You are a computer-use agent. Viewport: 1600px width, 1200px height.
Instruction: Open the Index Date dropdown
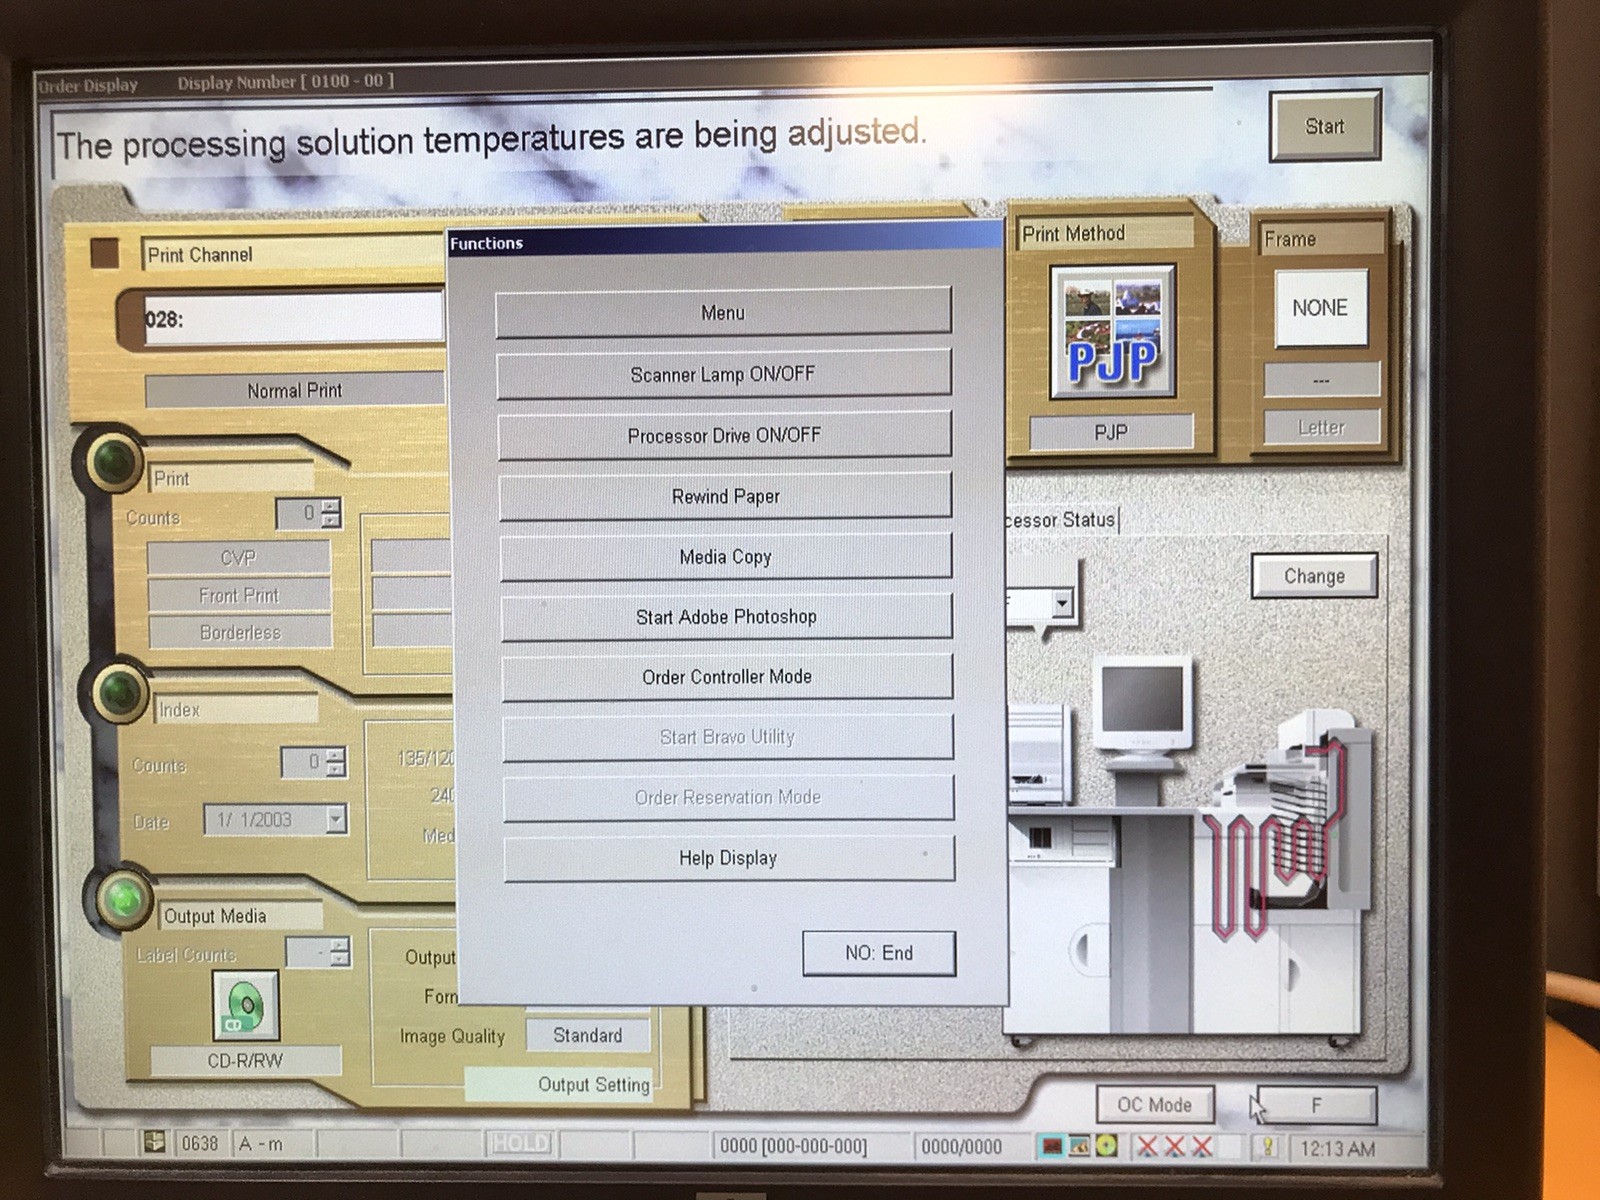coord(336,820)
